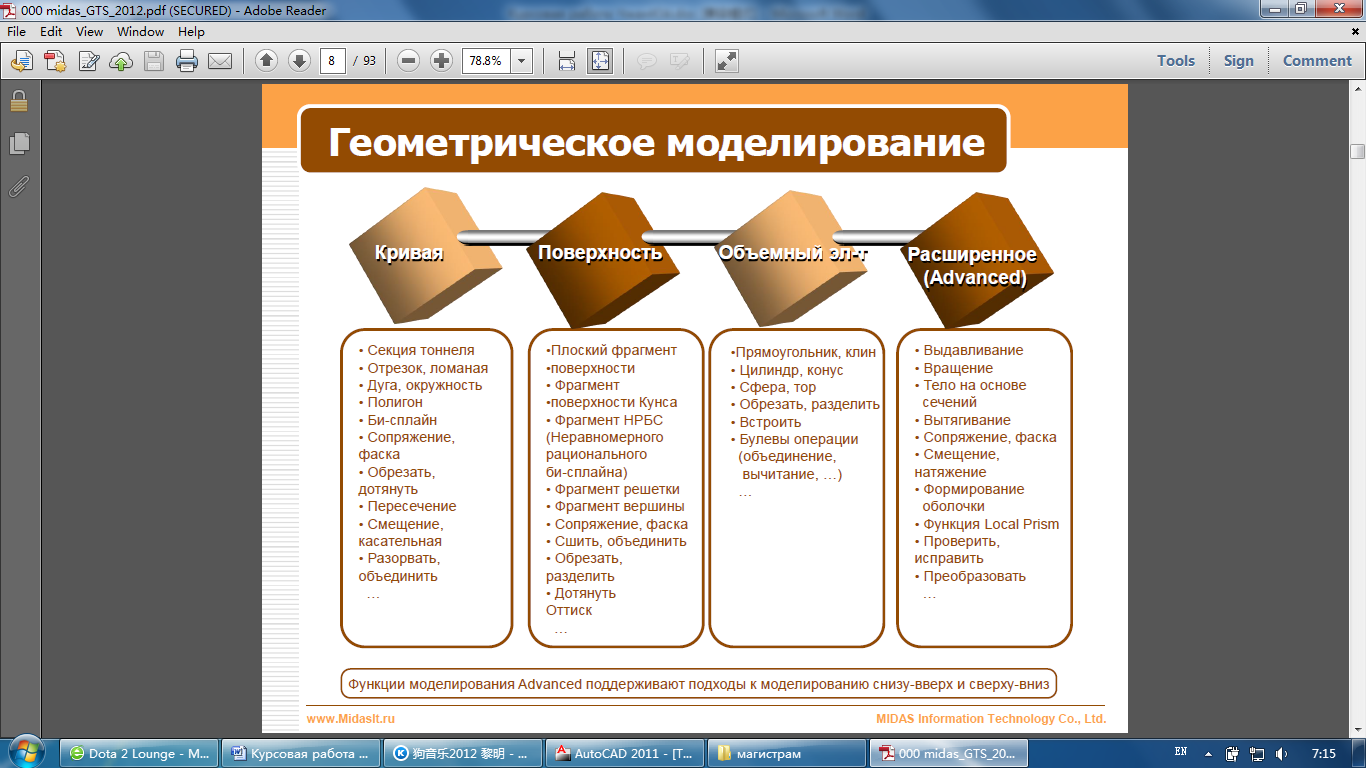The height and width of the screenshot is (768, 1366).
Task: Click the Save file floppy icon
Action: pos(154,61)
